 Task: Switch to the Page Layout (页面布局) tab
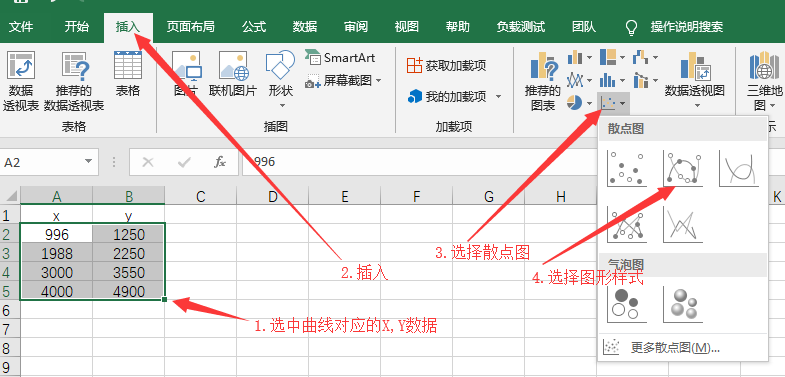(190, 27)
